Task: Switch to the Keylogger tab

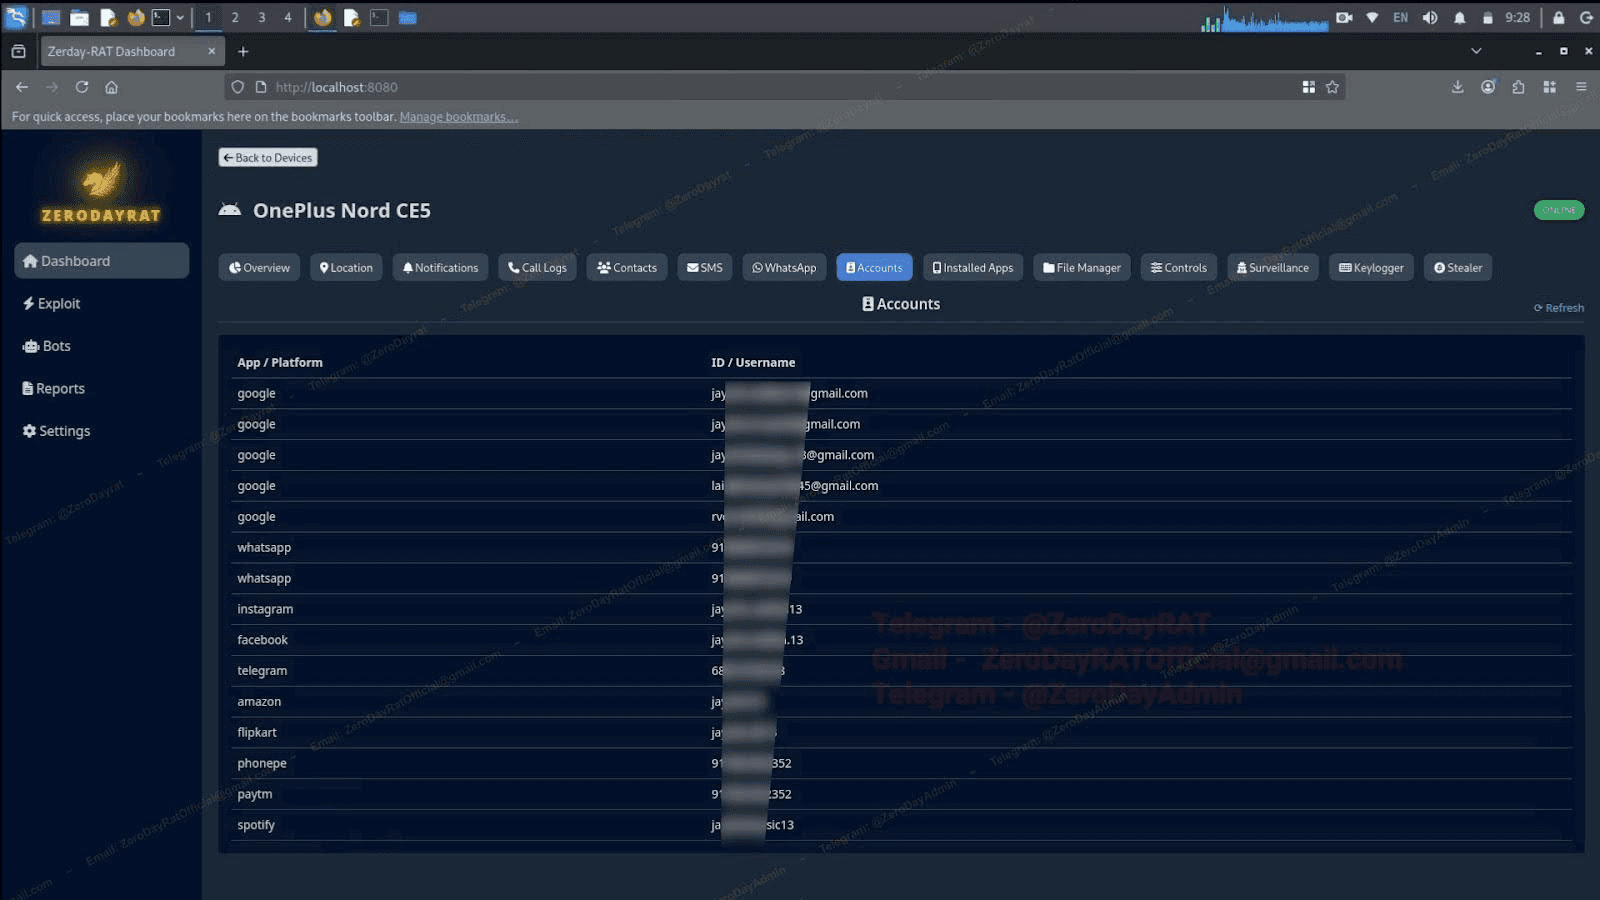Action: (x=1371, y=268)
